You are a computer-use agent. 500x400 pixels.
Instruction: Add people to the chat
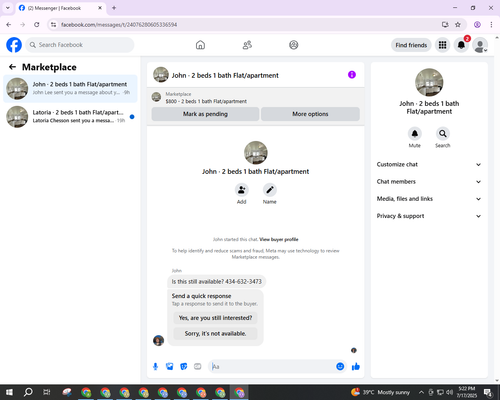[242, 190]
